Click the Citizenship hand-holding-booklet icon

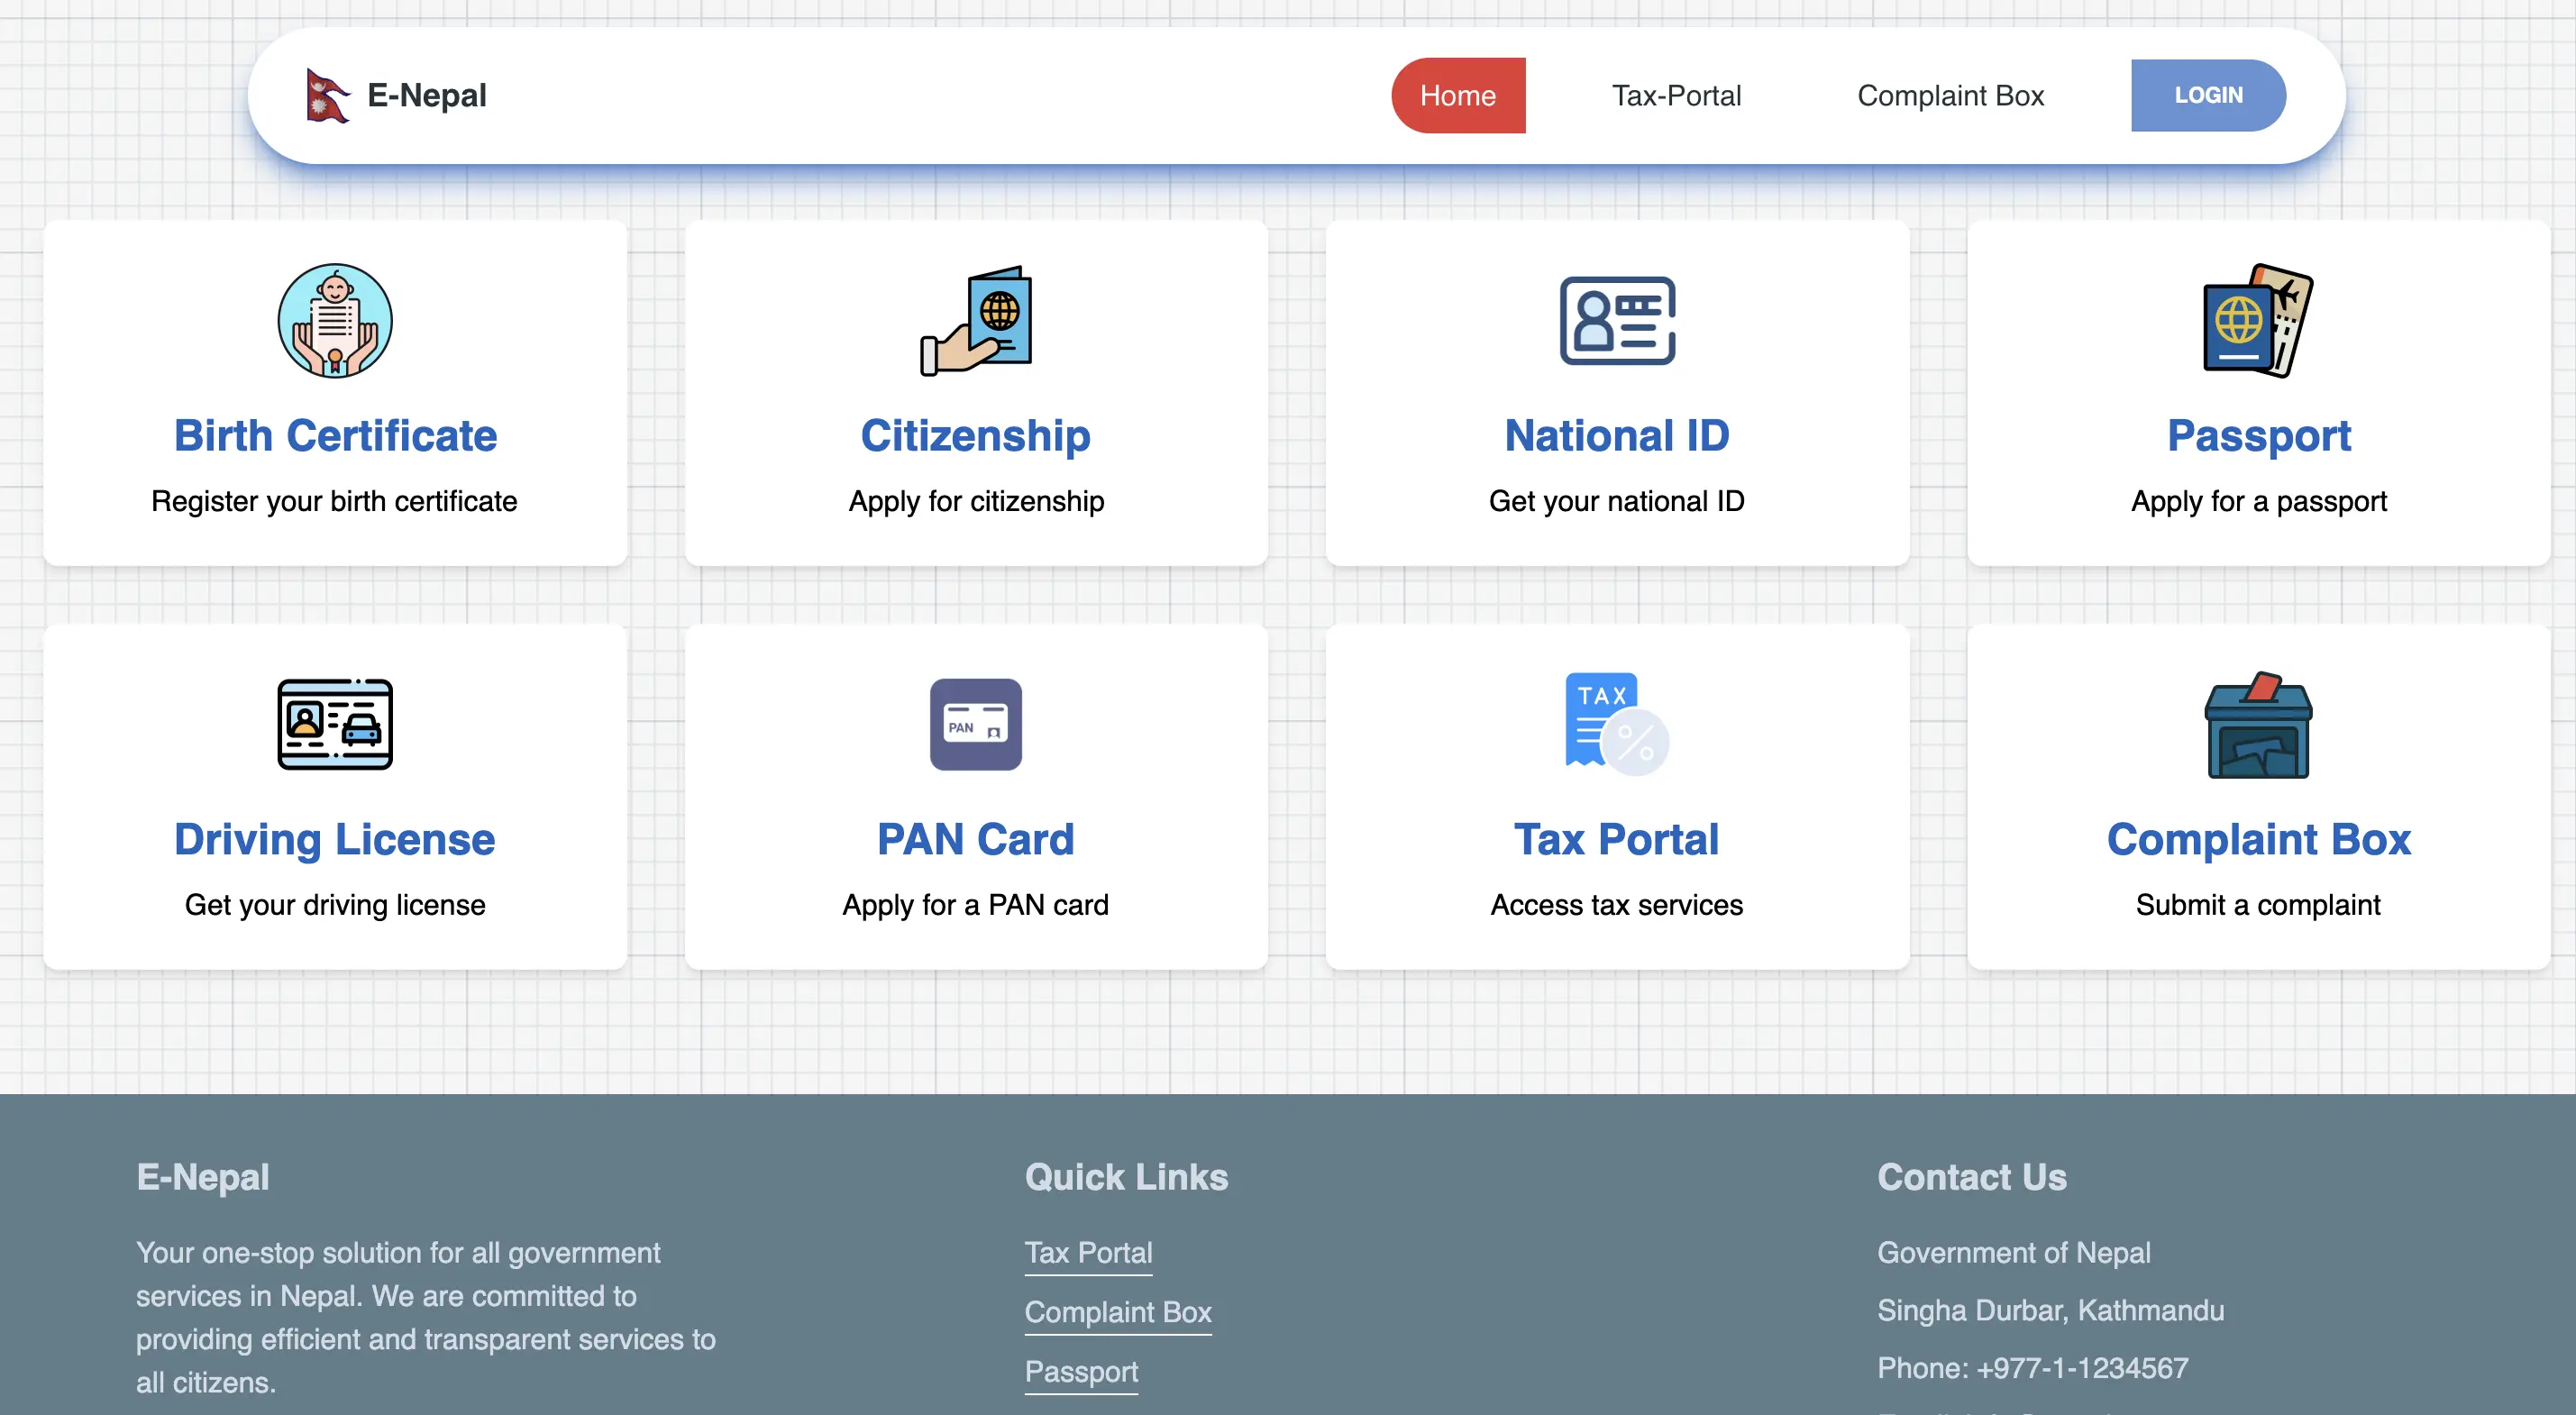click(976, 321)
